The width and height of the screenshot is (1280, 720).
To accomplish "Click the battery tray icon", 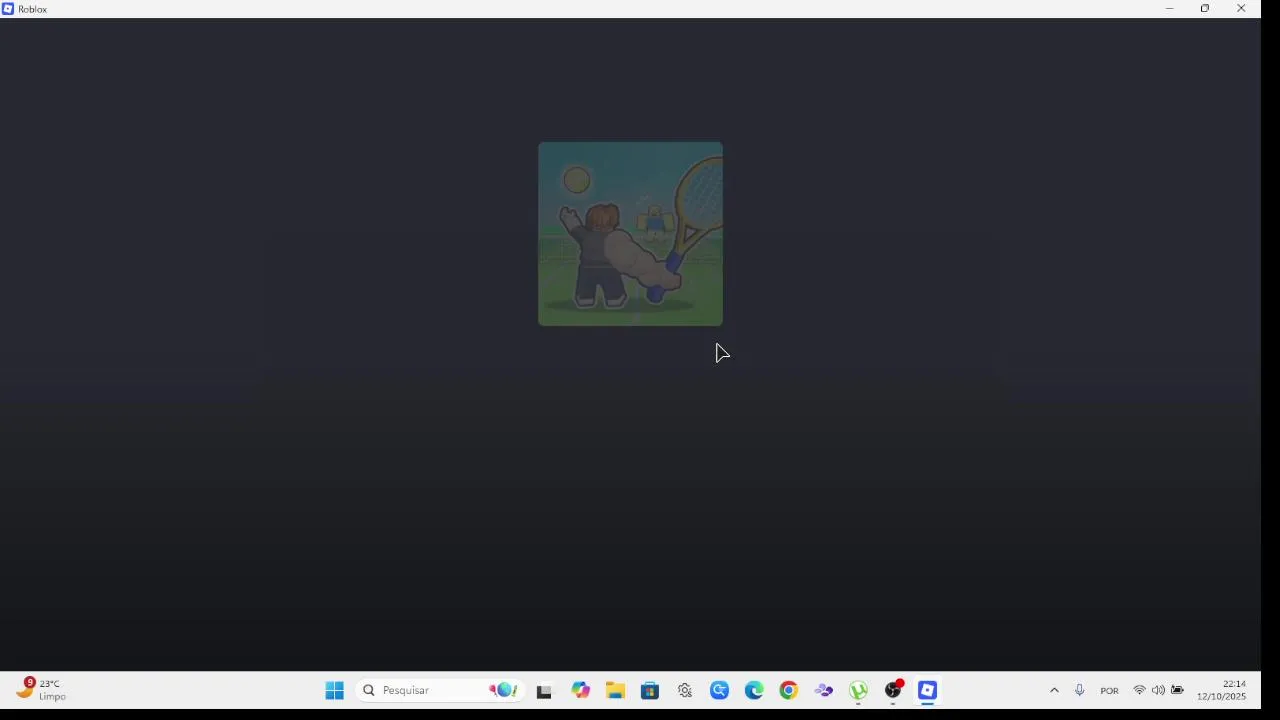I will pyautogui.click(x=1177, y=690).
